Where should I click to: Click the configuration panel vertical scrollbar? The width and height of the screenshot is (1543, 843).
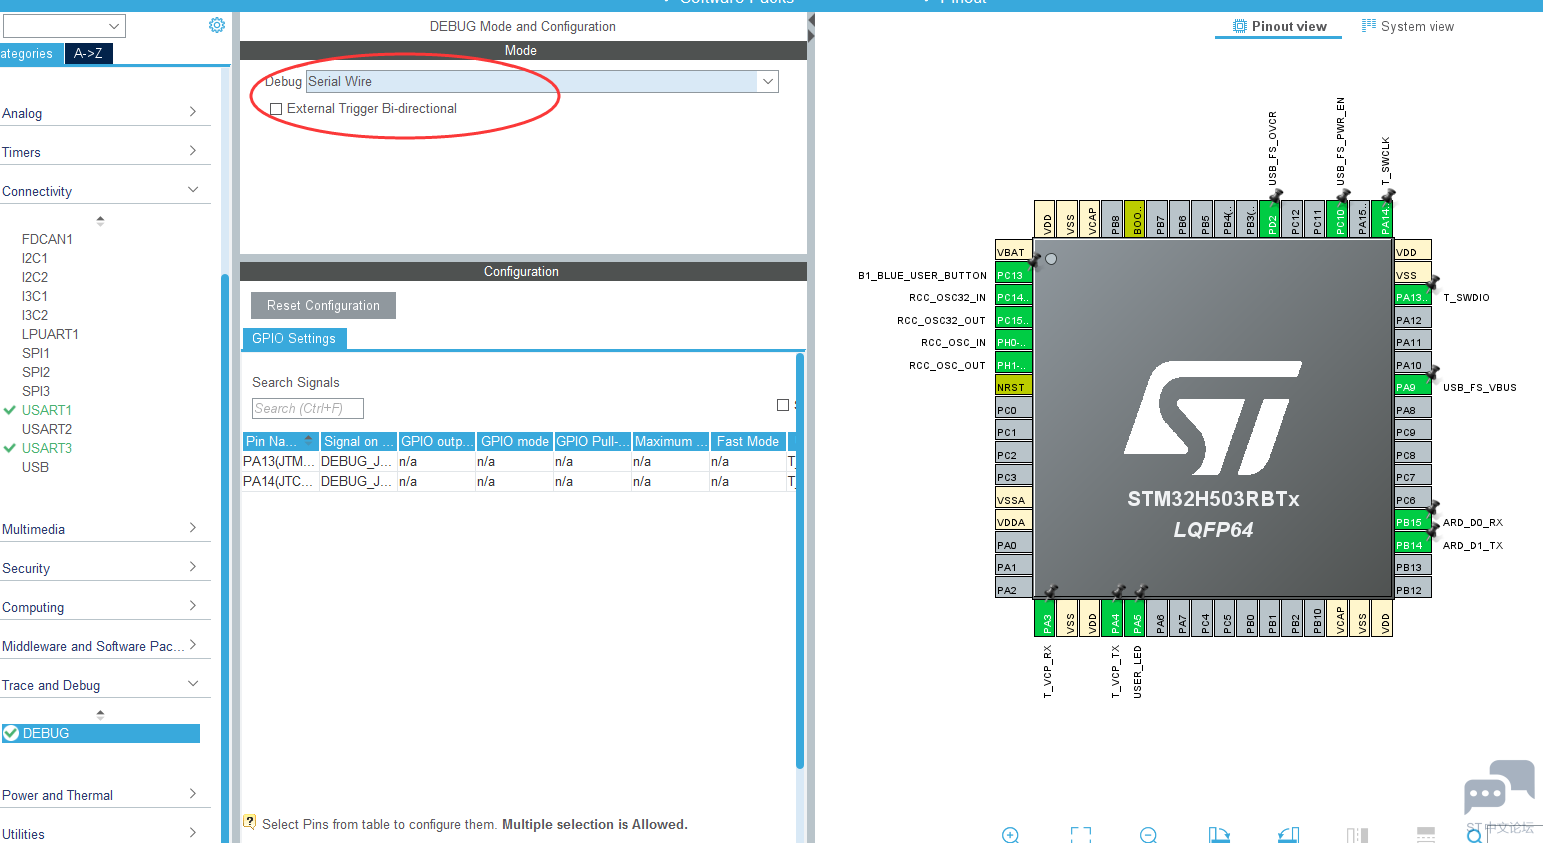tap(800, 560)
